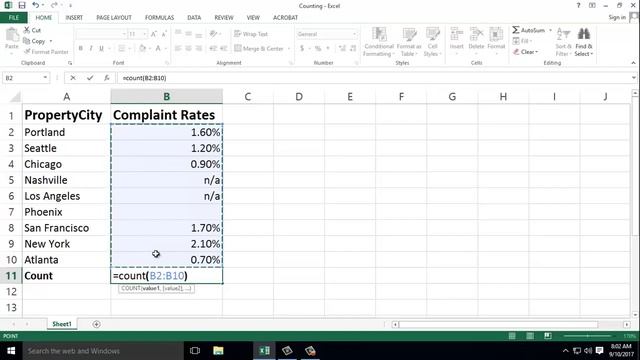Cancel the formula entry with the X button
Viewport: 640px width, 360px height.
(x=73, y=78)
